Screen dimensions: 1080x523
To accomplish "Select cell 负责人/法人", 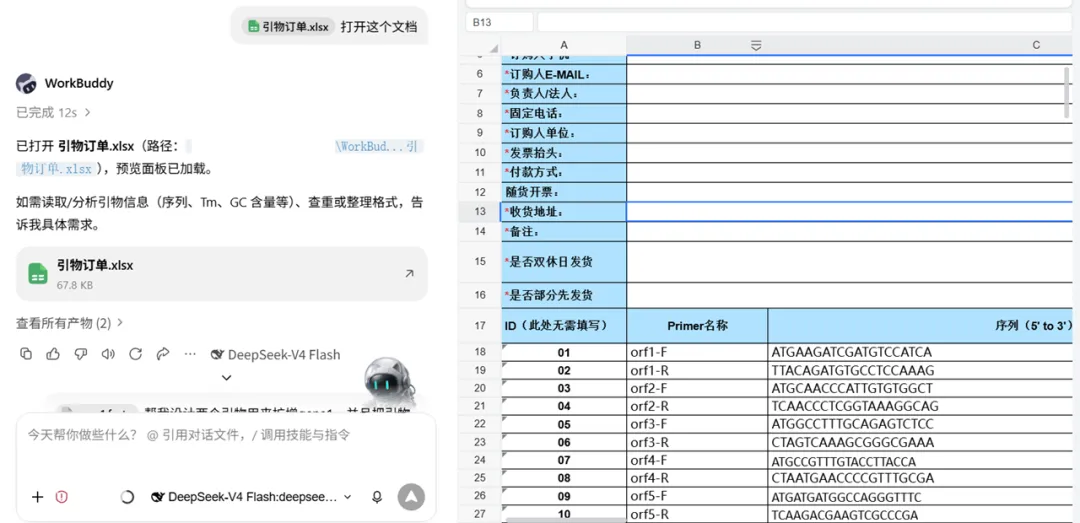I will [x=564, y=94].
